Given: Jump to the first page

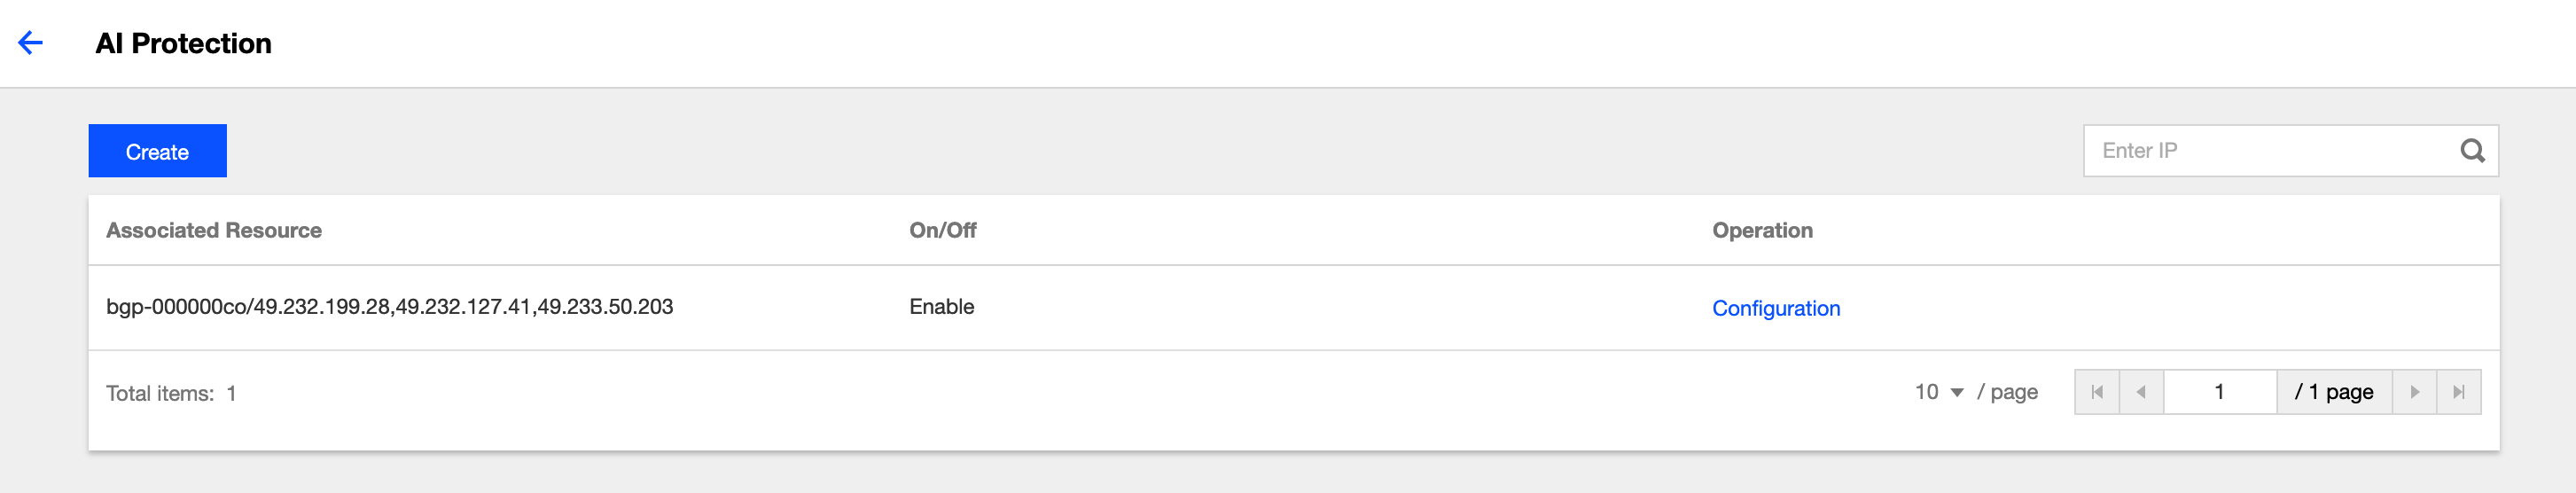Looking at the screenshot, I should click(x=2097, y=392).
